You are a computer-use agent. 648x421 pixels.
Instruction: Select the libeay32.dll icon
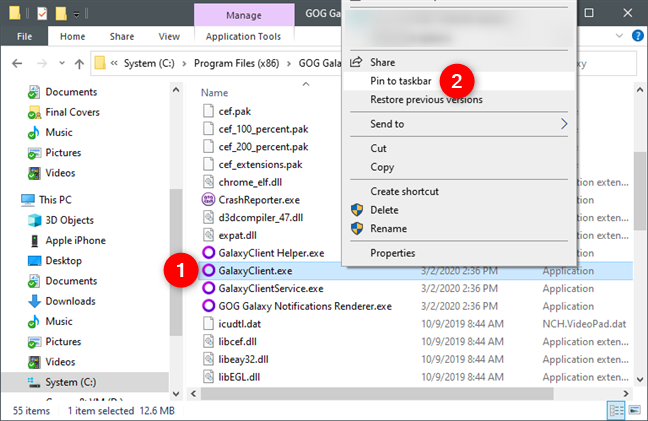208,359
